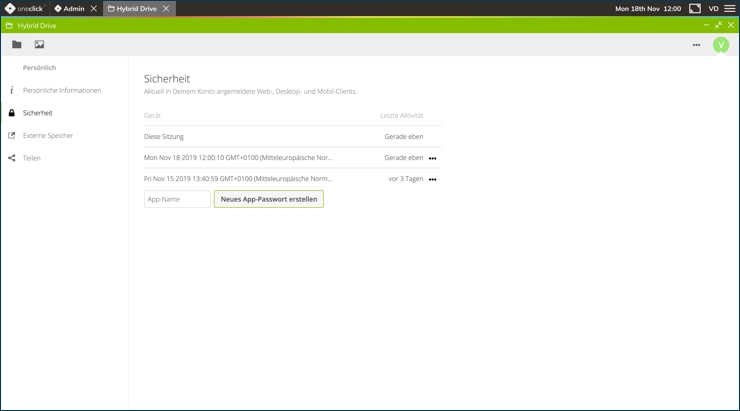
Task: Click Neues App-Passwort erstellen button
Action: coord(268,199)
